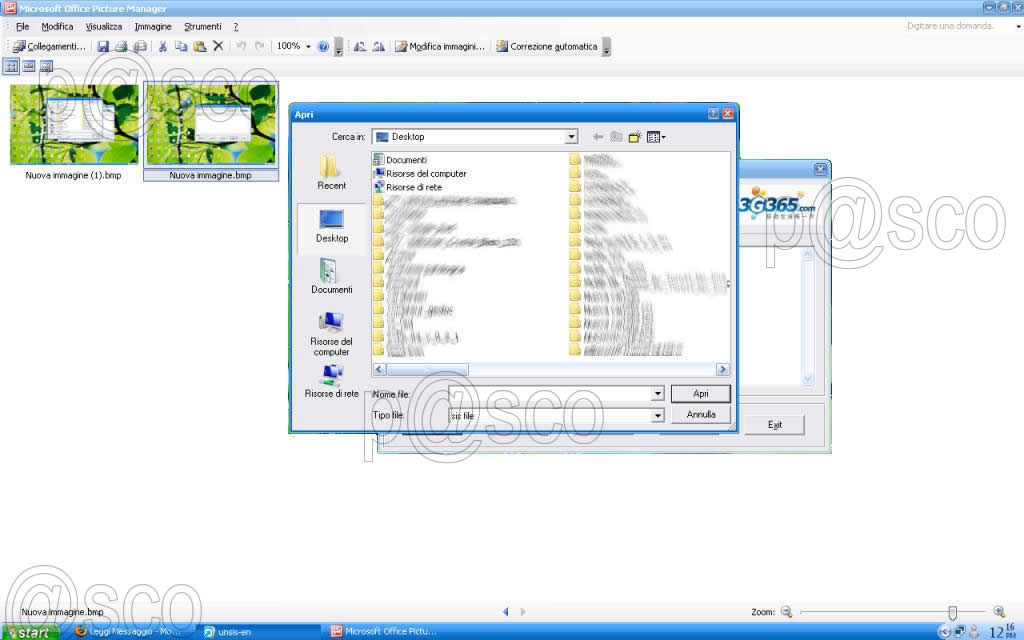Open Help with the blue question mark icon
Image resolution: width=1024 pixels, height=640 pixels.
[323, 46]
